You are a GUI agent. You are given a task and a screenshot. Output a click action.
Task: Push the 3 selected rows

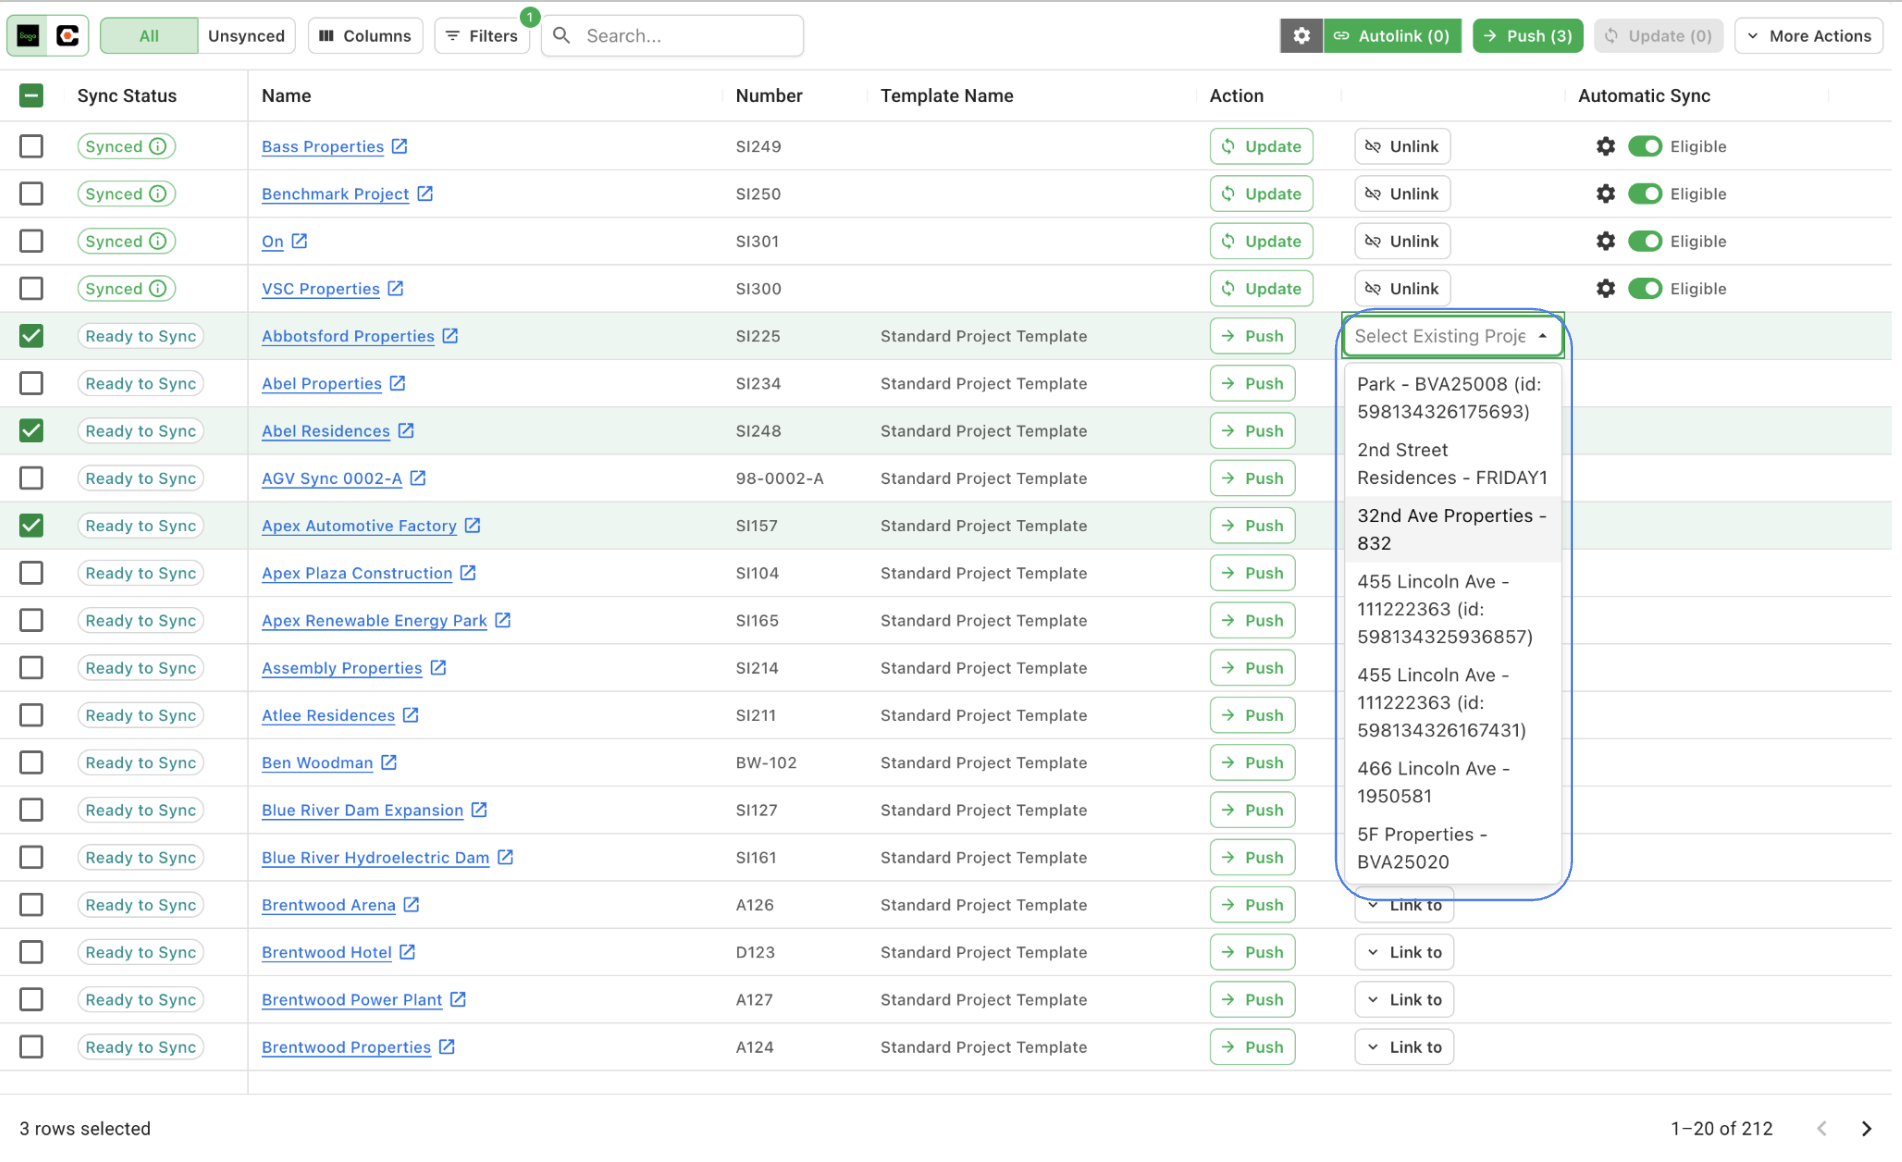[1527, 36]
